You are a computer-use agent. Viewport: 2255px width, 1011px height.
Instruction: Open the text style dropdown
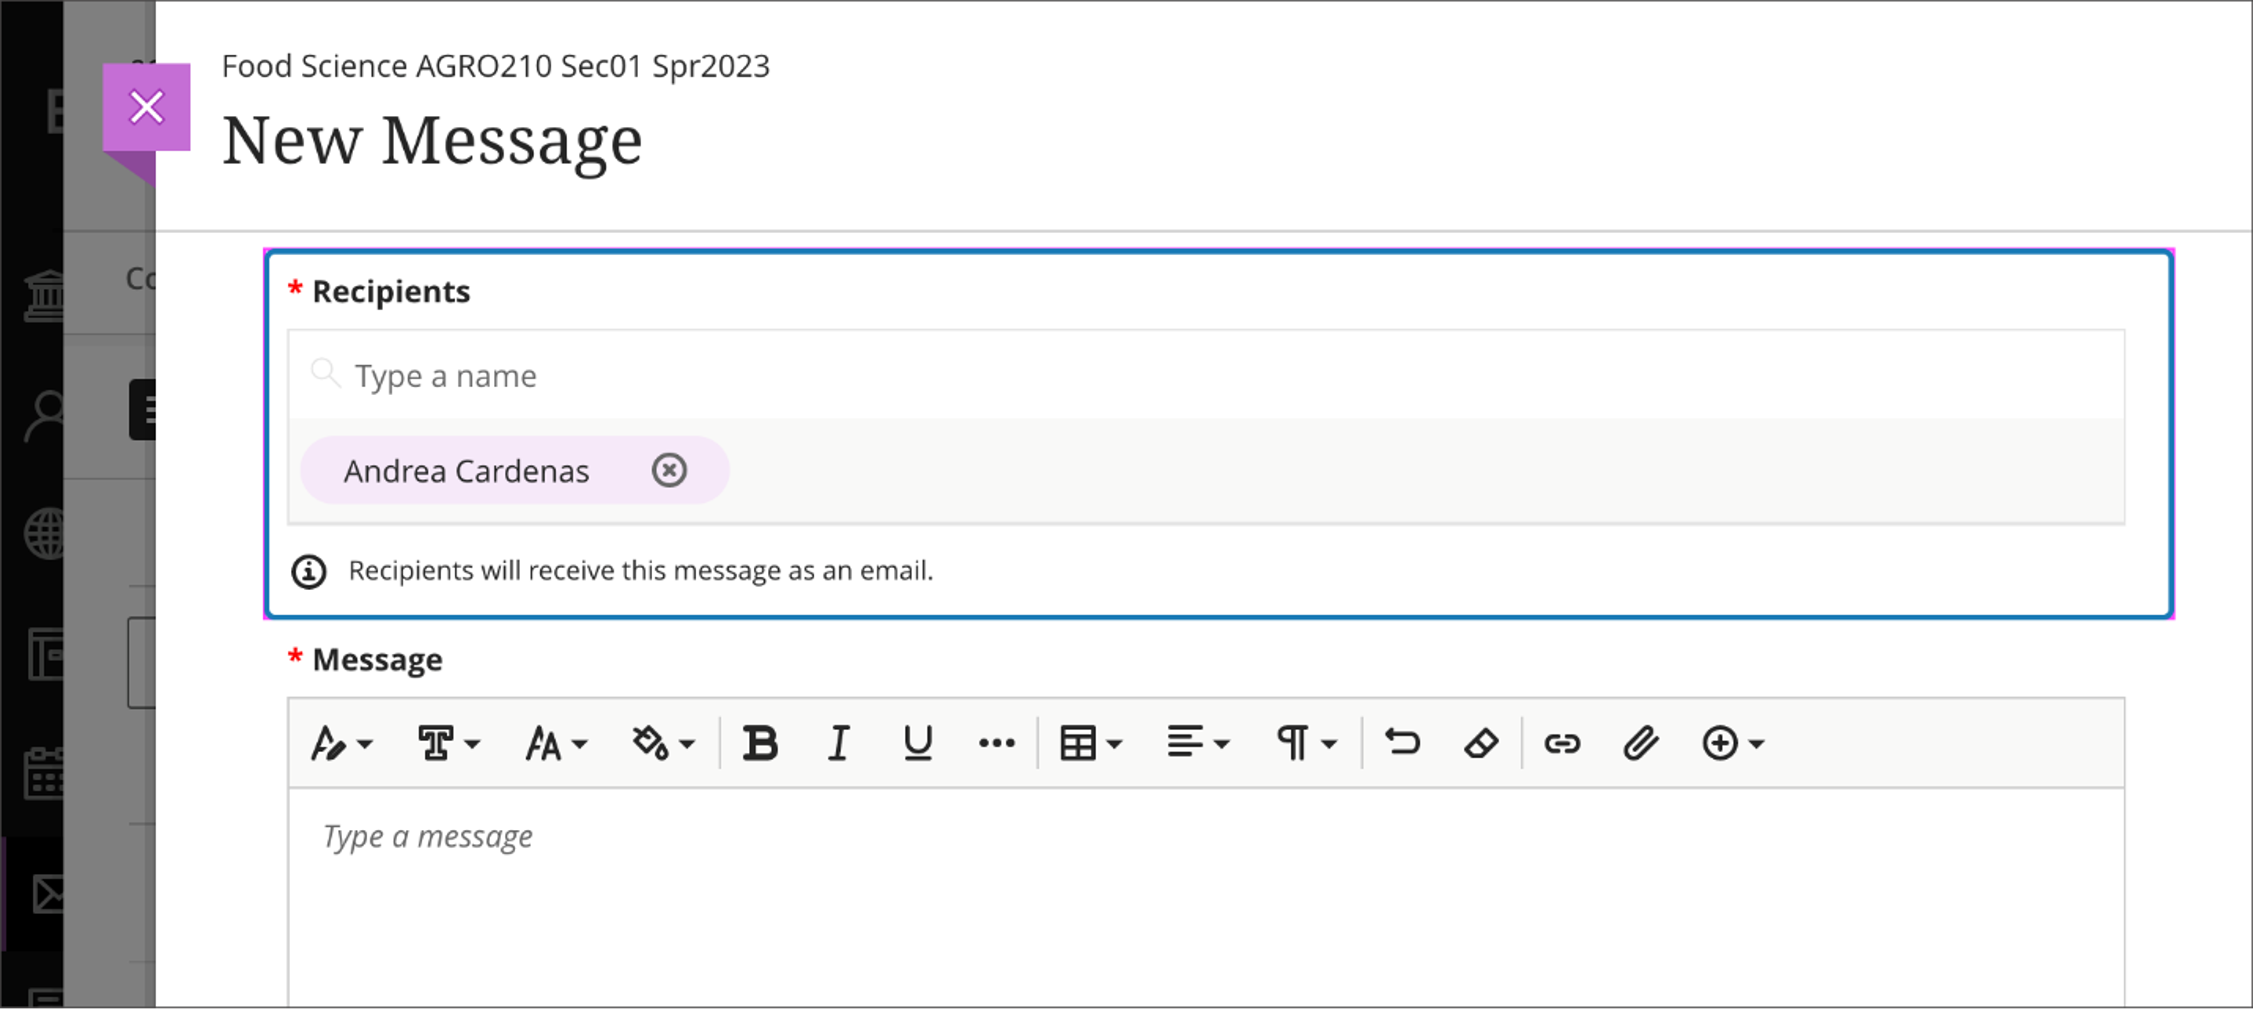point(341,744)
